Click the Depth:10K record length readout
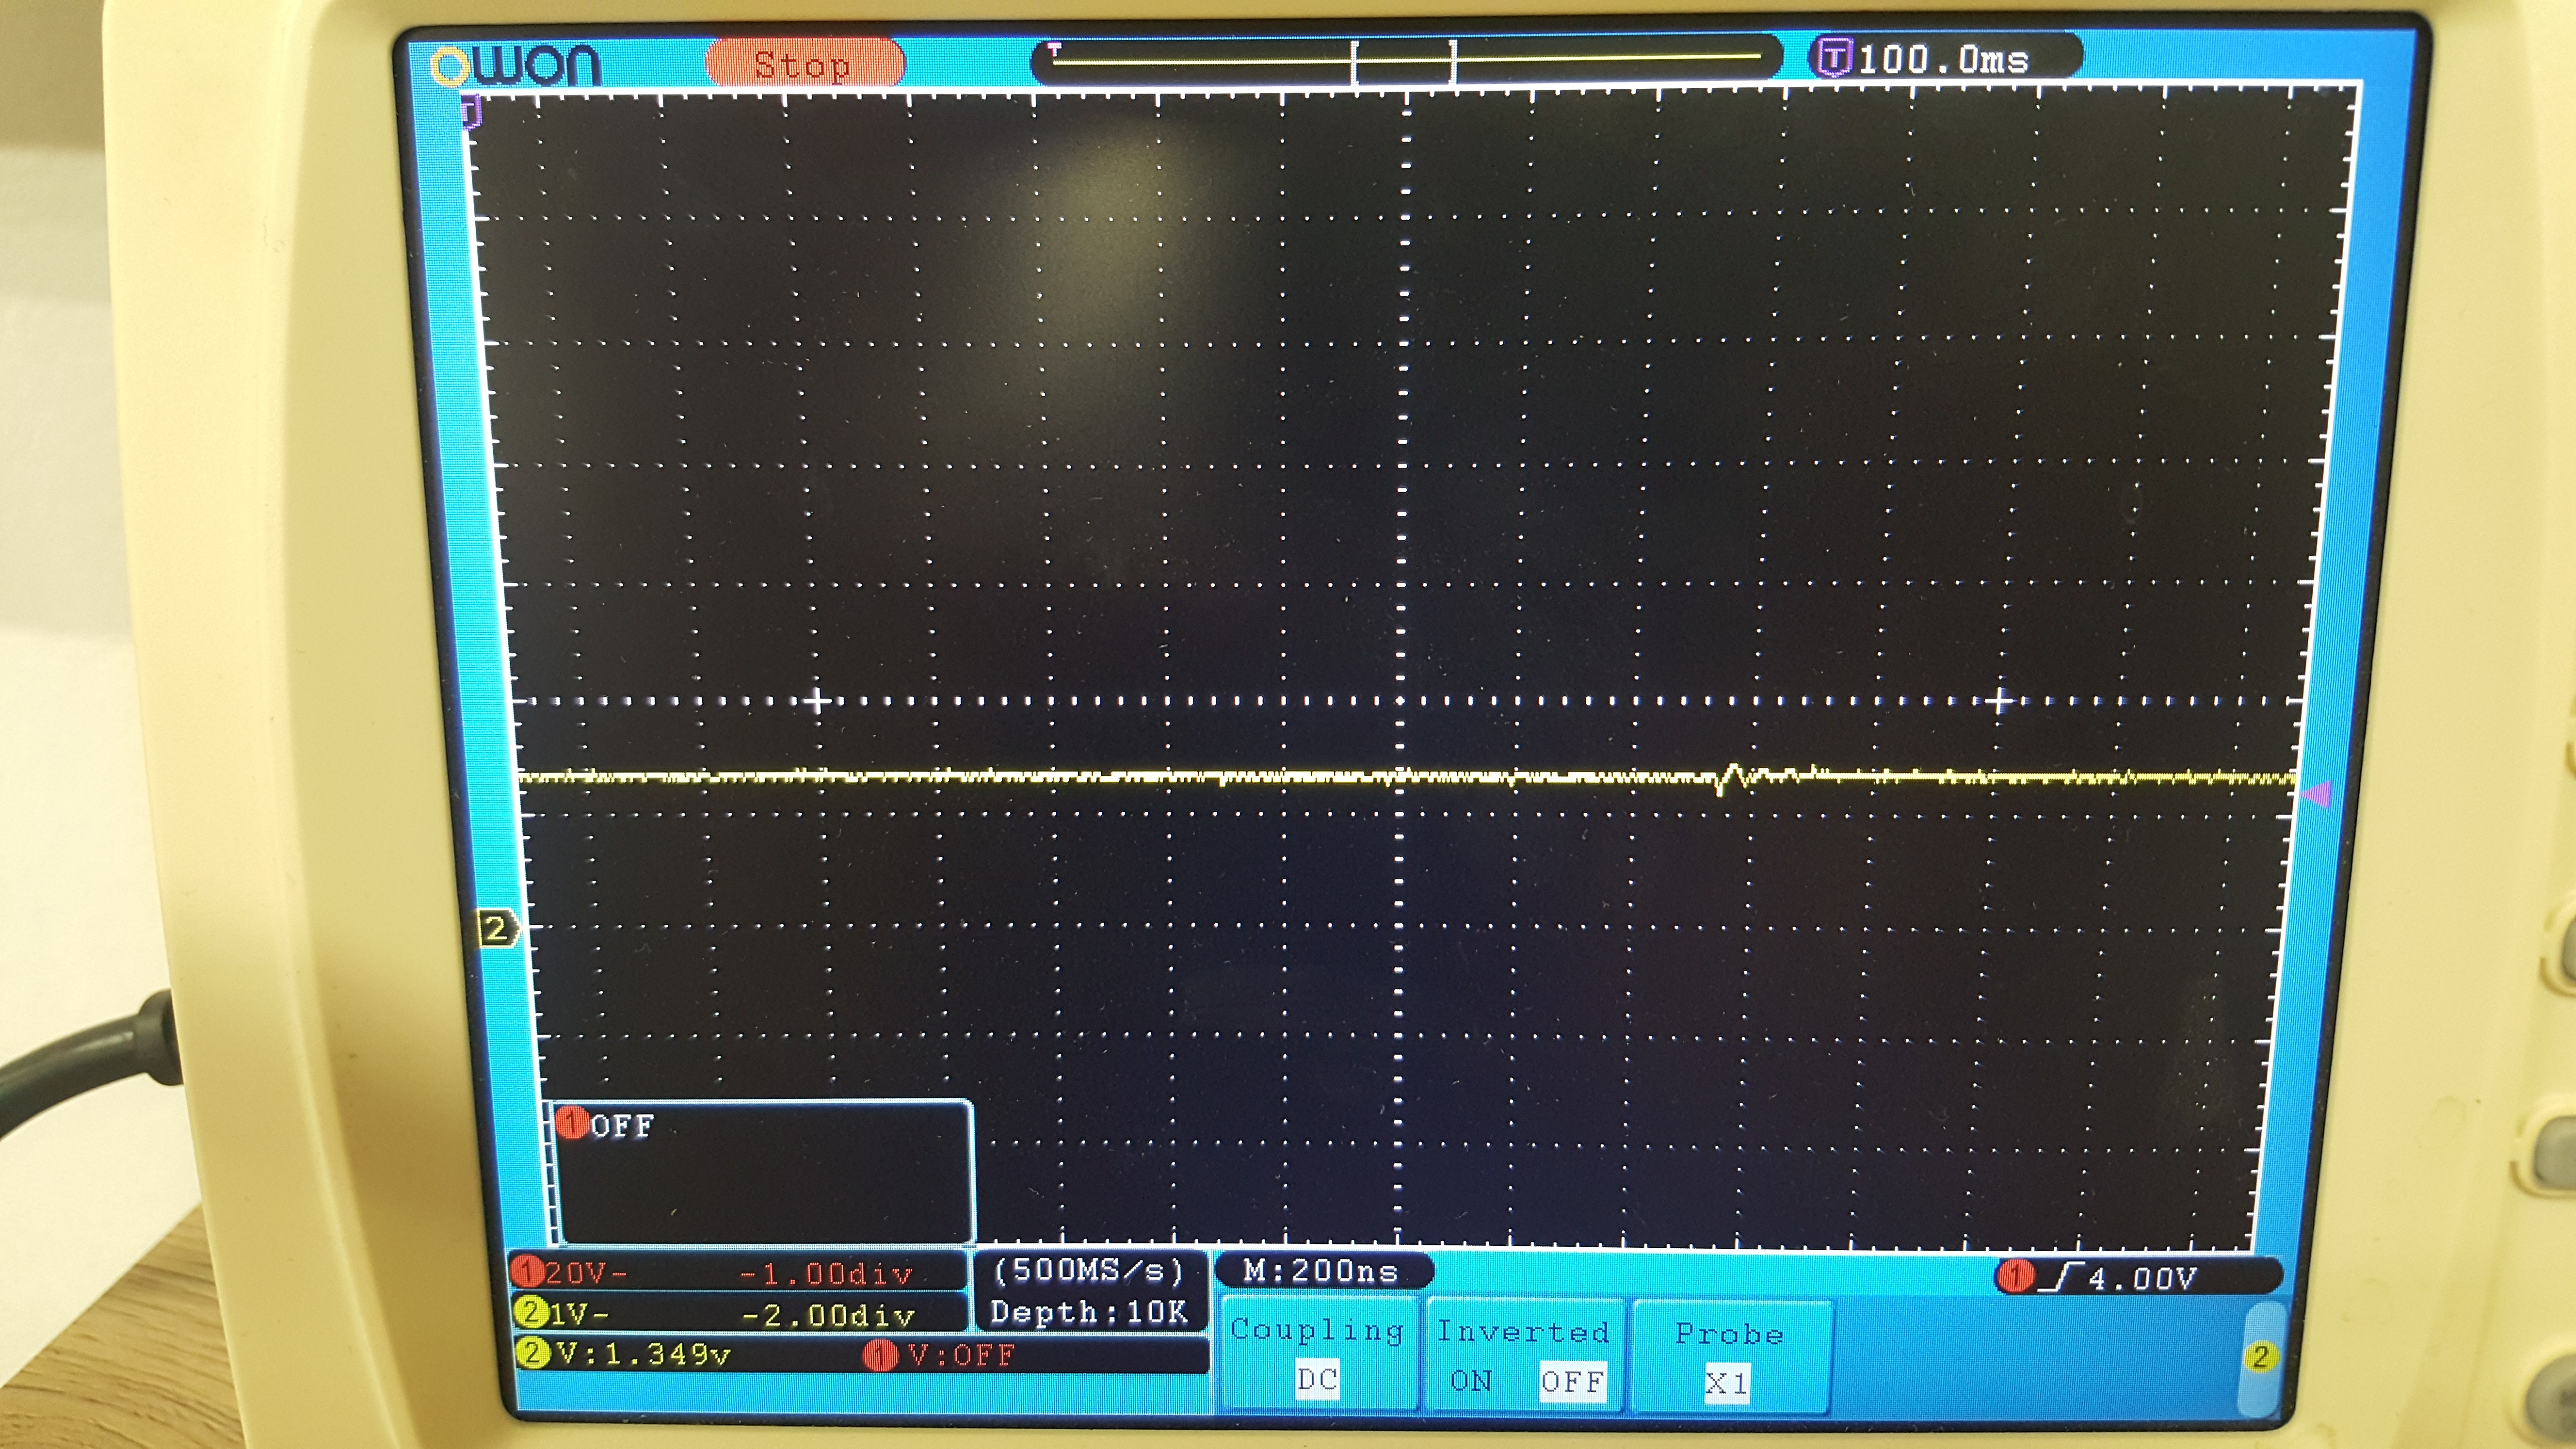 (1089, 1312)
